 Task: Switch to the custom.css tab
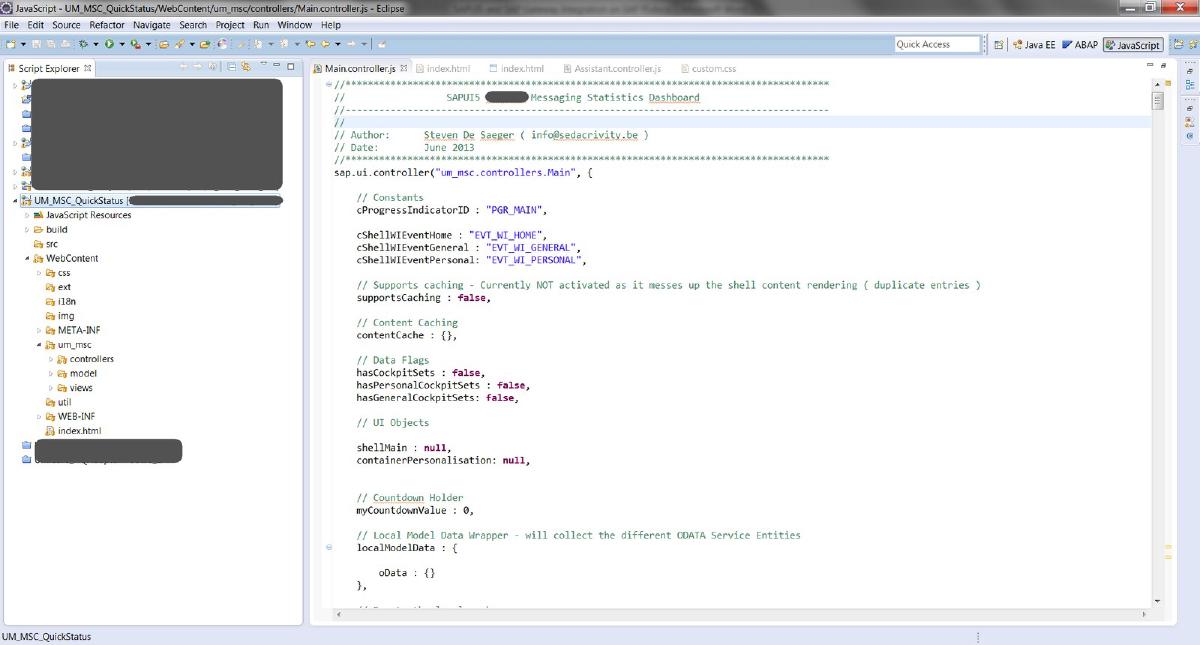pos(713,68)
